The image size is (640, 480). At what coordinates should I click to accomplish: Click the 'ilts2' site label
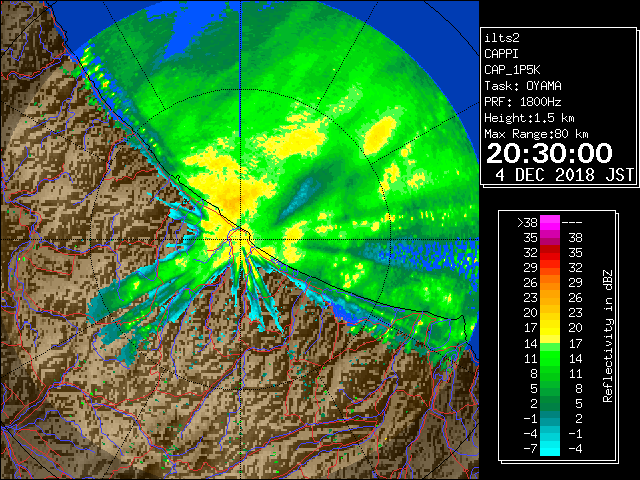(x=502, y=38)
